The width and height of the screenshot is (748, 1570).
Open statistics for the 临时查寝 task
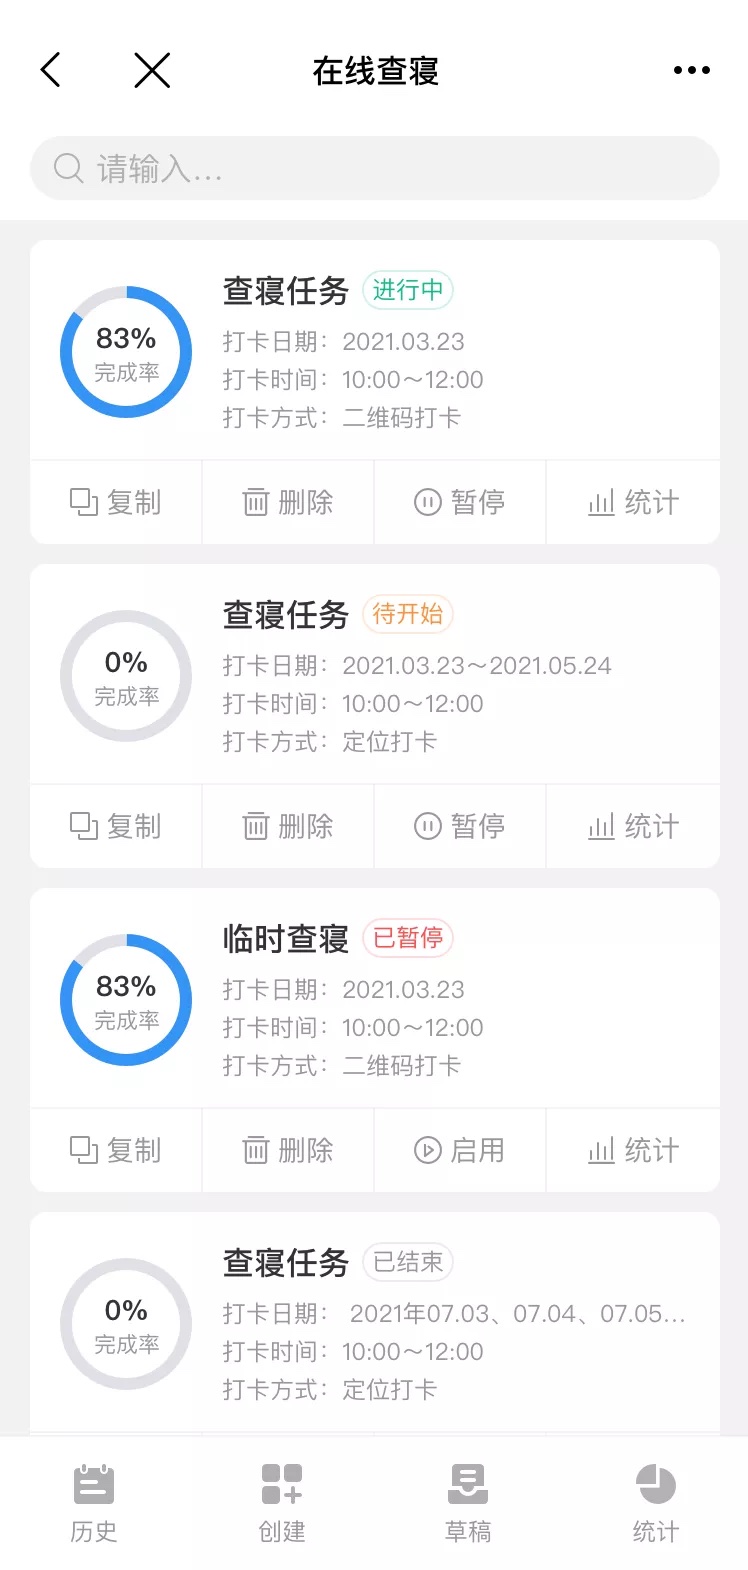633,1150
